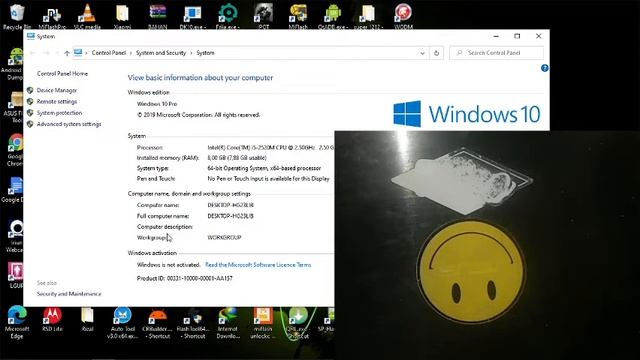Open Google Docs desktop shortcut
640x360 pixels.
(x=13, y=190)
